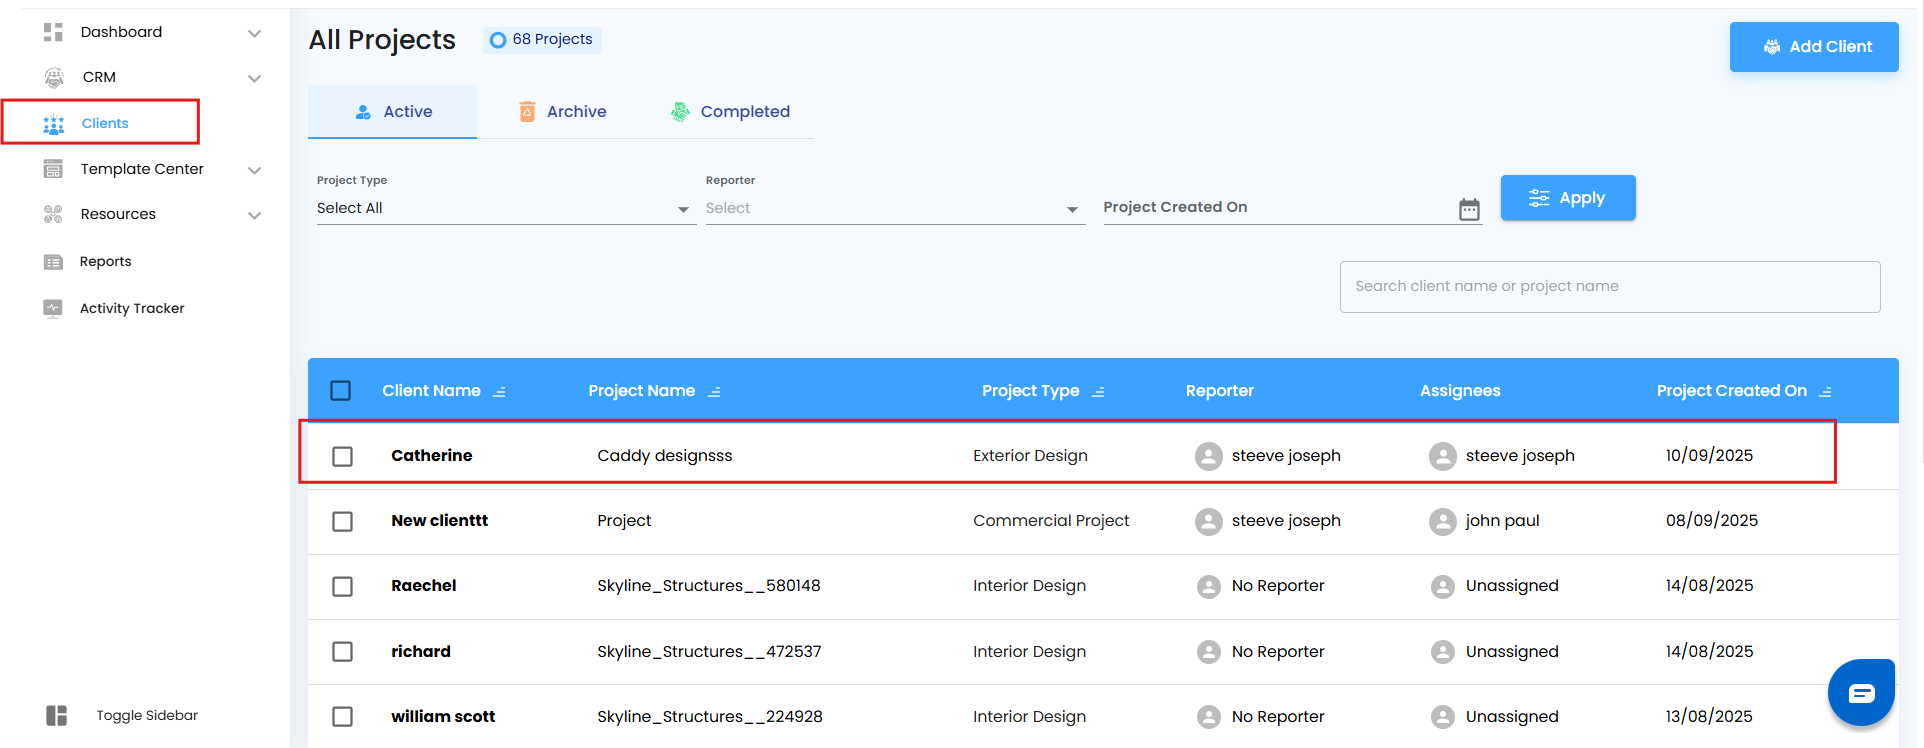Open the Project Type dropdown
The image size is (1924, 748).
[x=505, y=208]
